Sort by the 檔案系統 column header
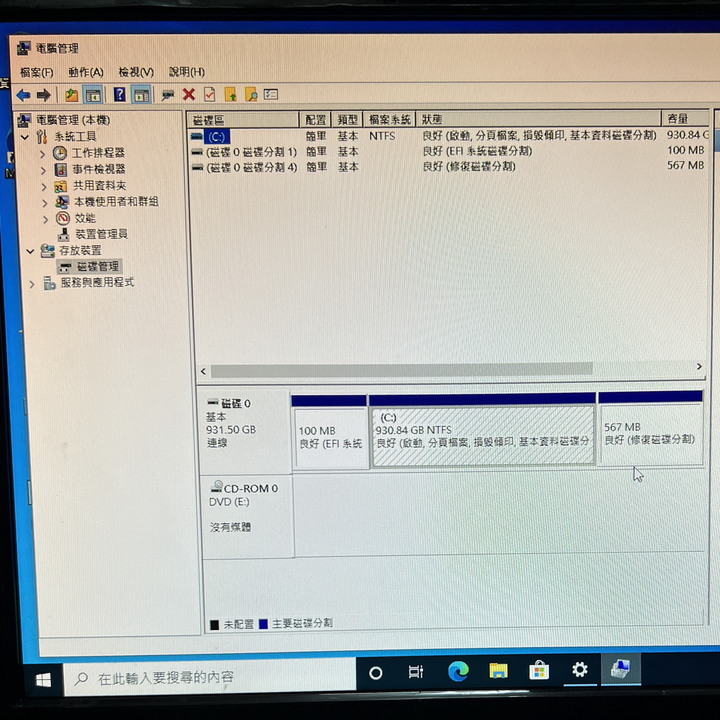 coord(389,120)
